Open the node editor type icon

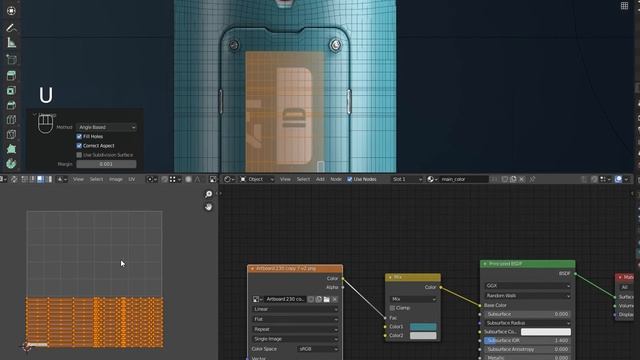tap(230, 179)
